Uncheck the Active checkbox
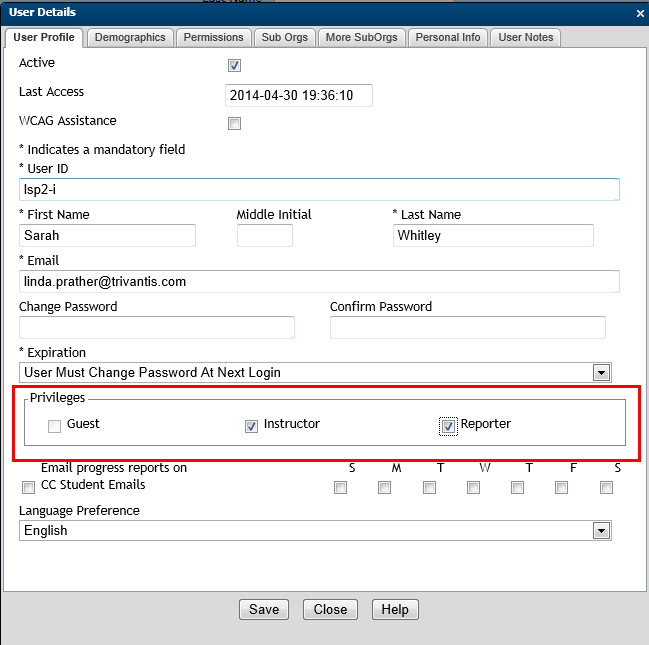 pyautogui.click(x=235, y=66)
